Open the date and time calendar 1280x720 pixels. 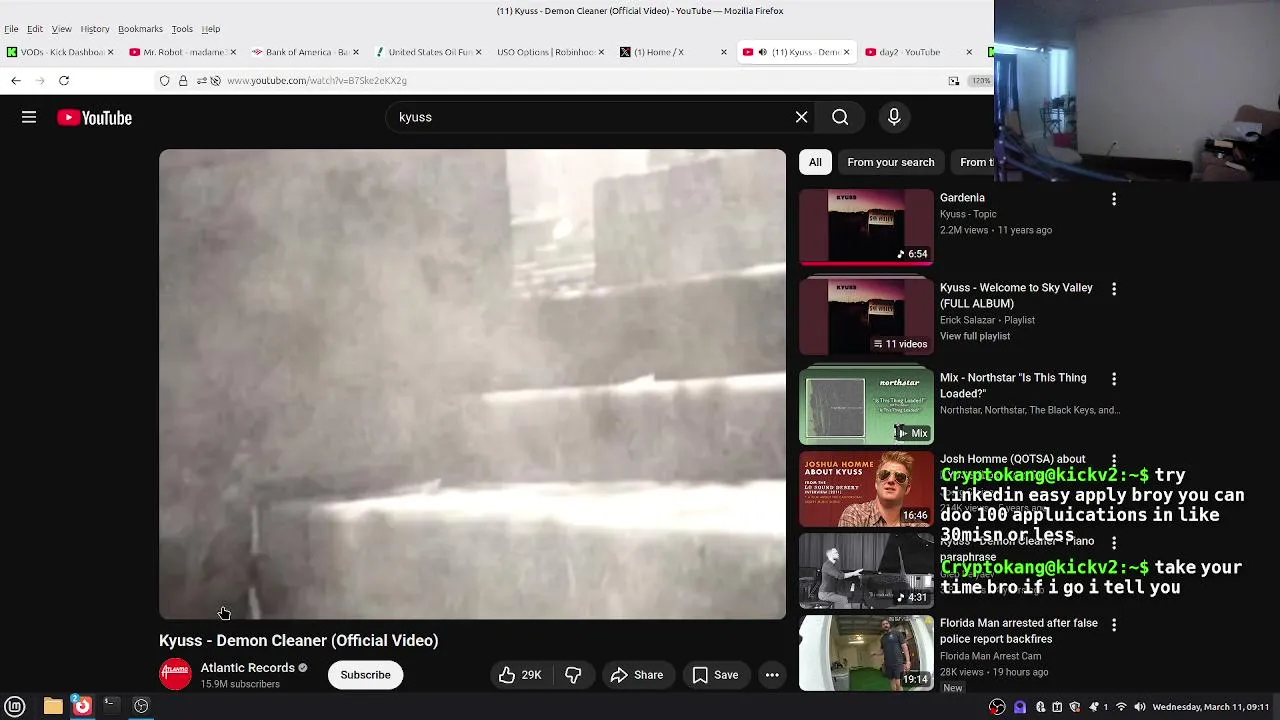pyautogui.click(x=1212, y=707)
